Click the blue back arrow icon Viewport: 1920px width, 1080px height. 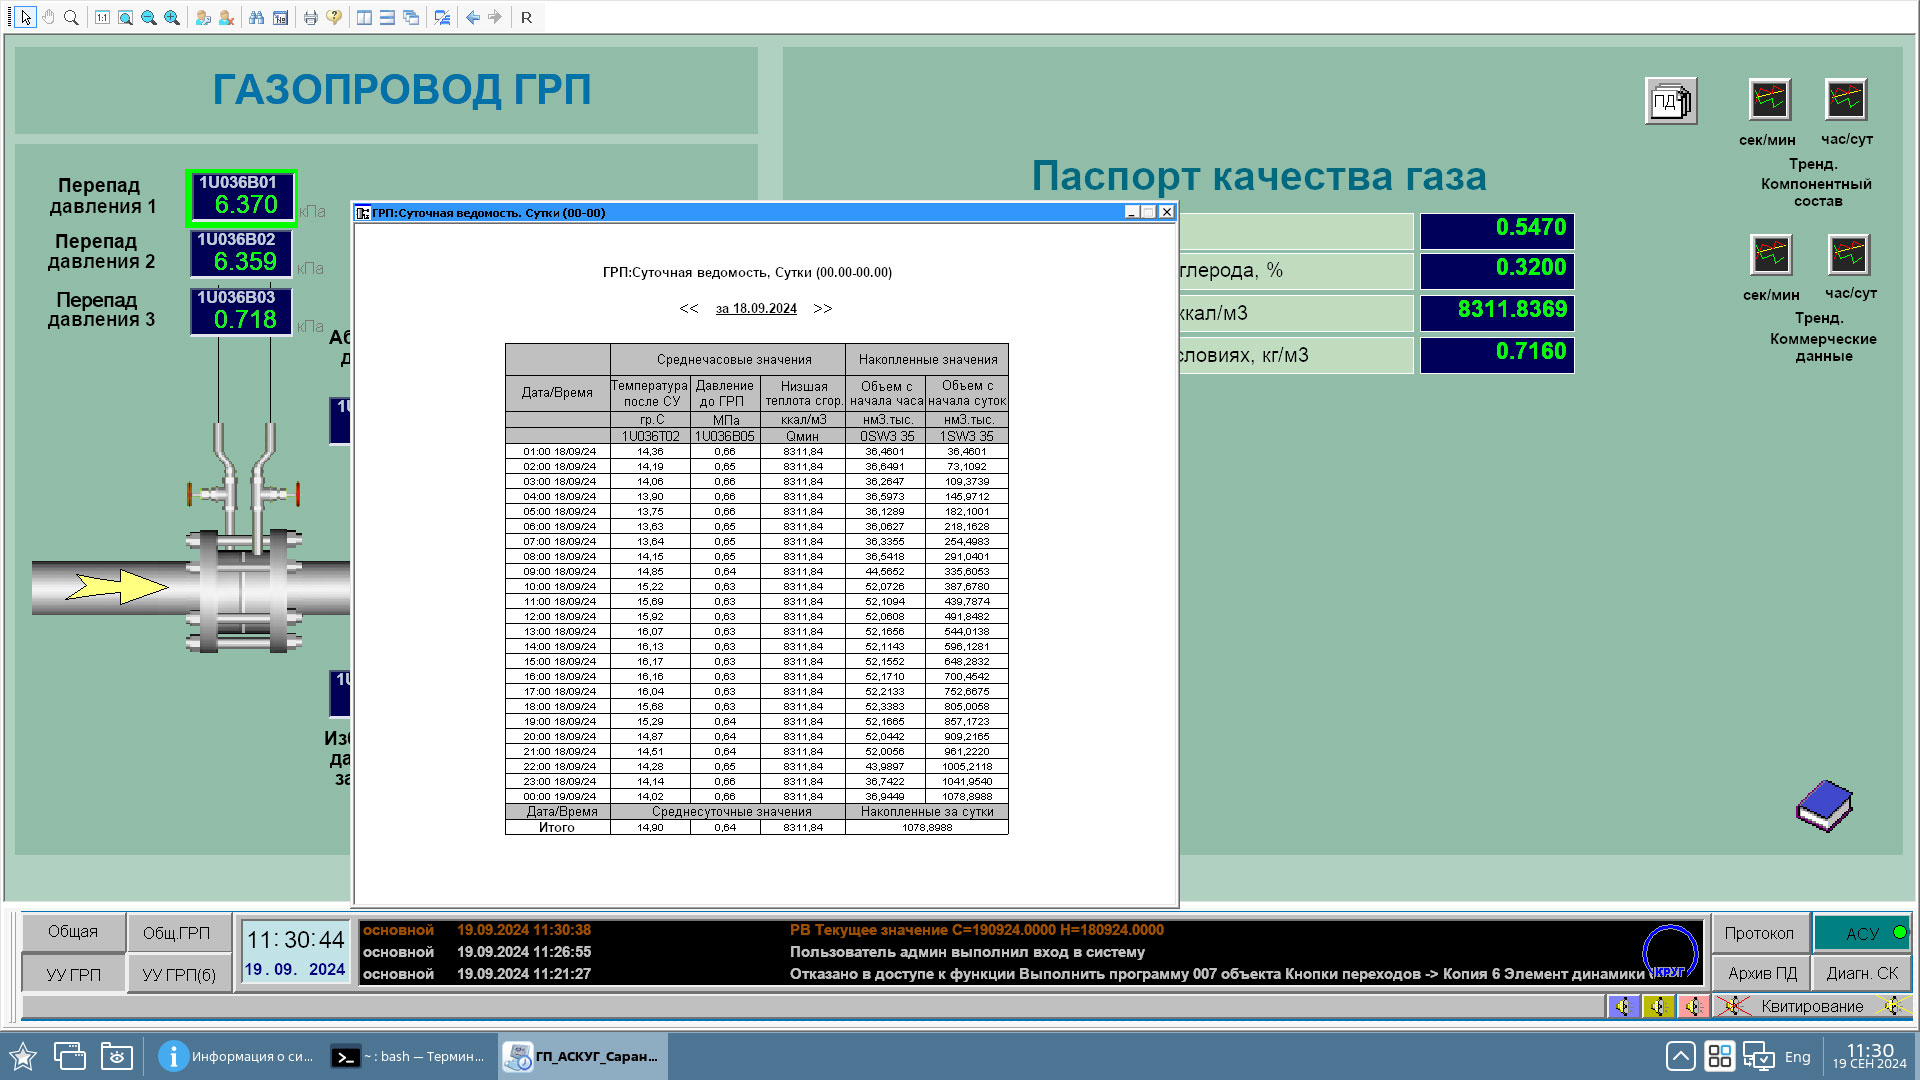click(472, 17)
